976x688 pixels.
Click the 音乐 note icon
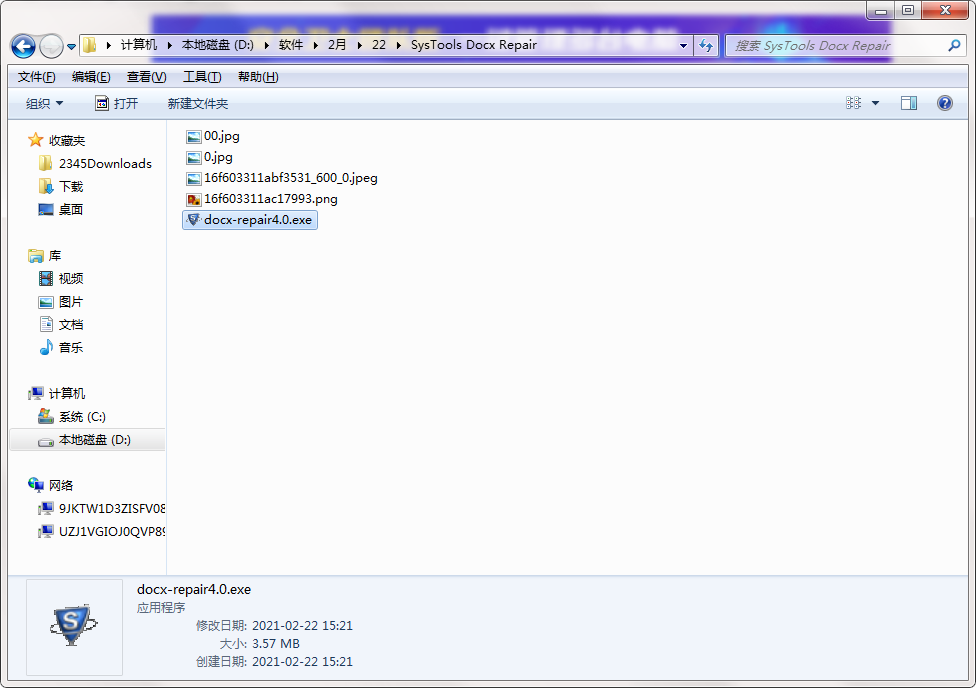point(46,347)
